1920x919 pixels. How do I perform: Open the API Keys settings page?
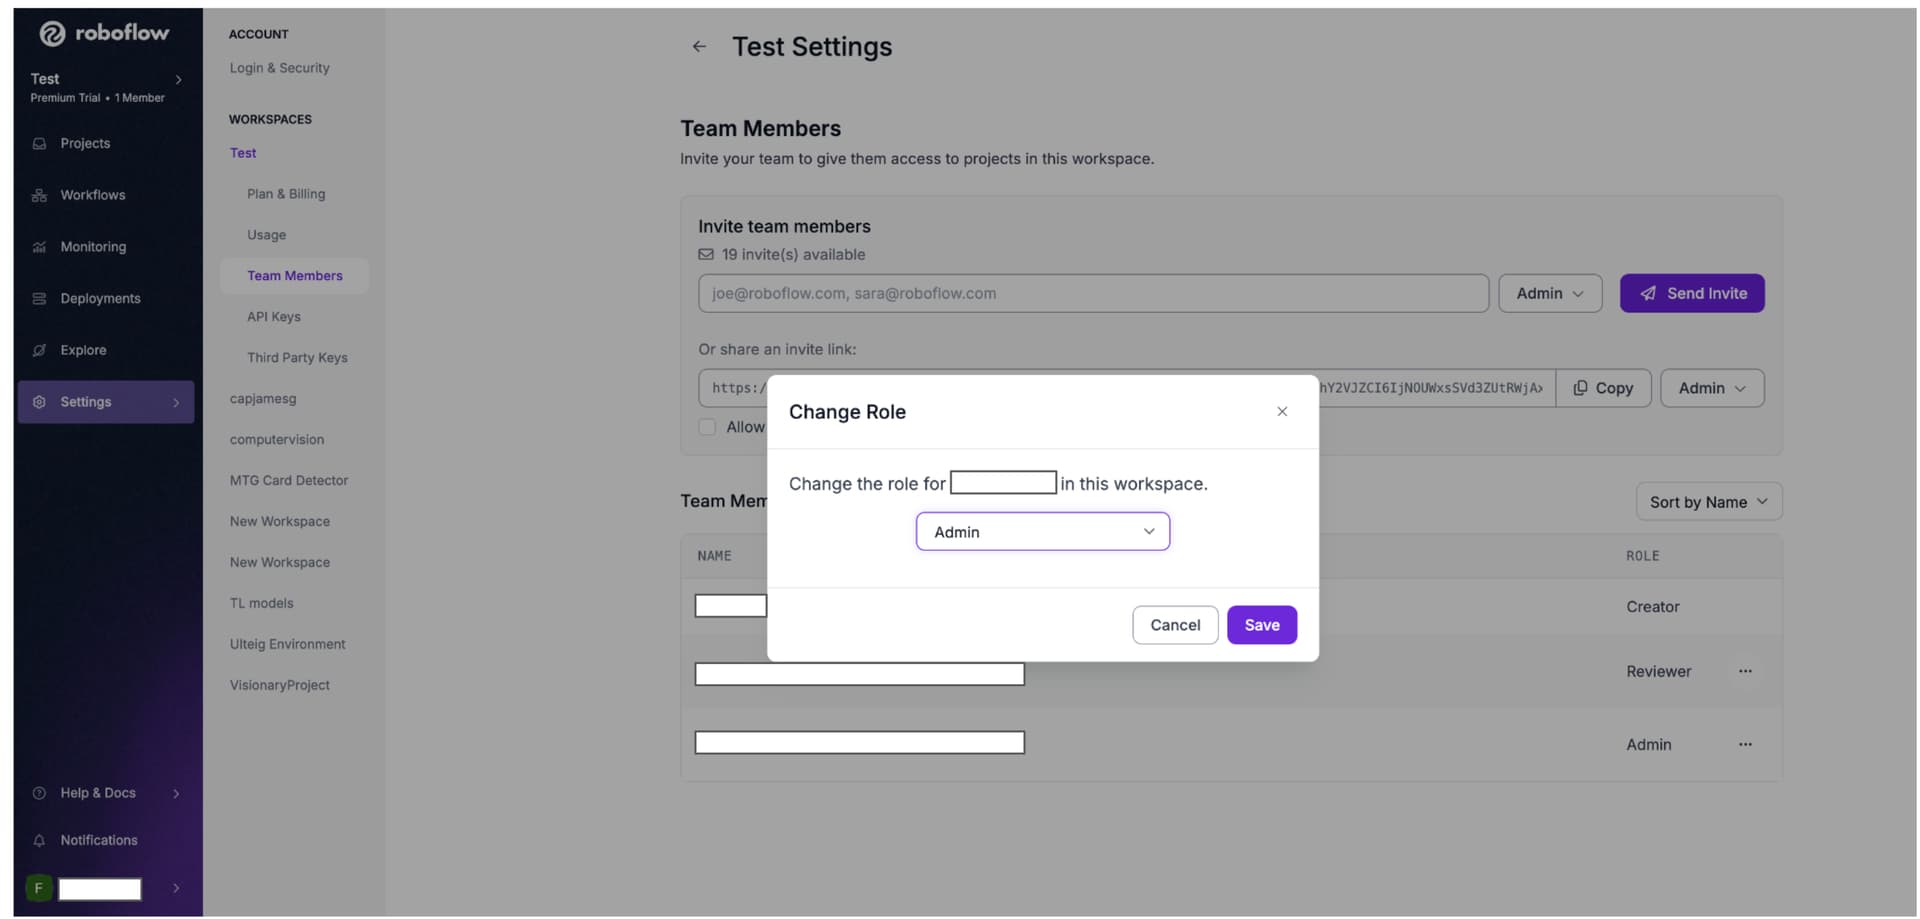[274, 317]
